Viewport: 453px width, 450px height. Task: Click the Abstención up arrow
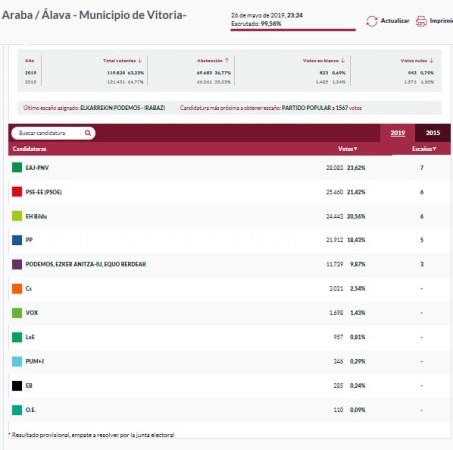[227, 60]
